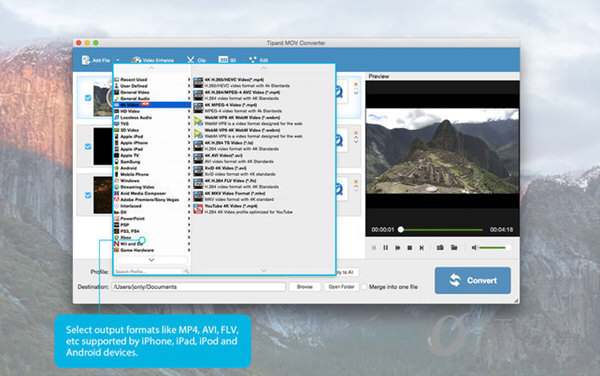Click the Android robot icon
Viewport: 600px width, 376px height.
point(117,168)
